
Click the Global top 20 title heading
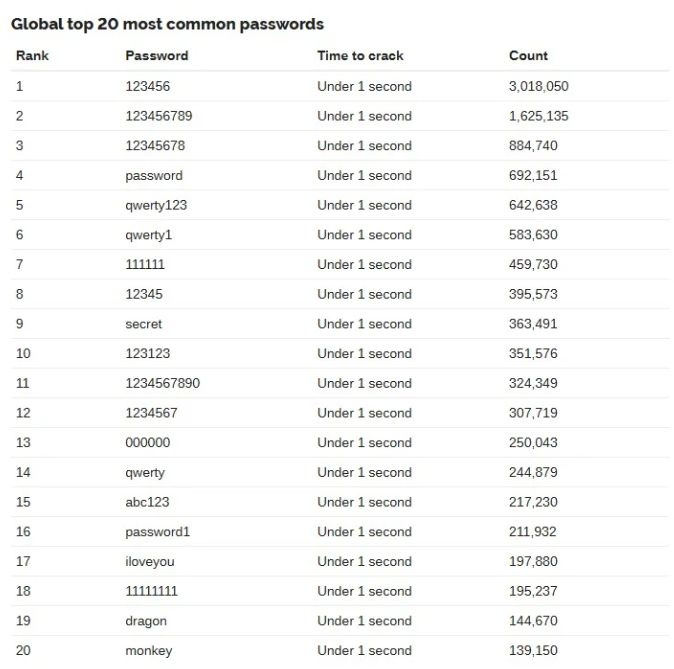167,24
